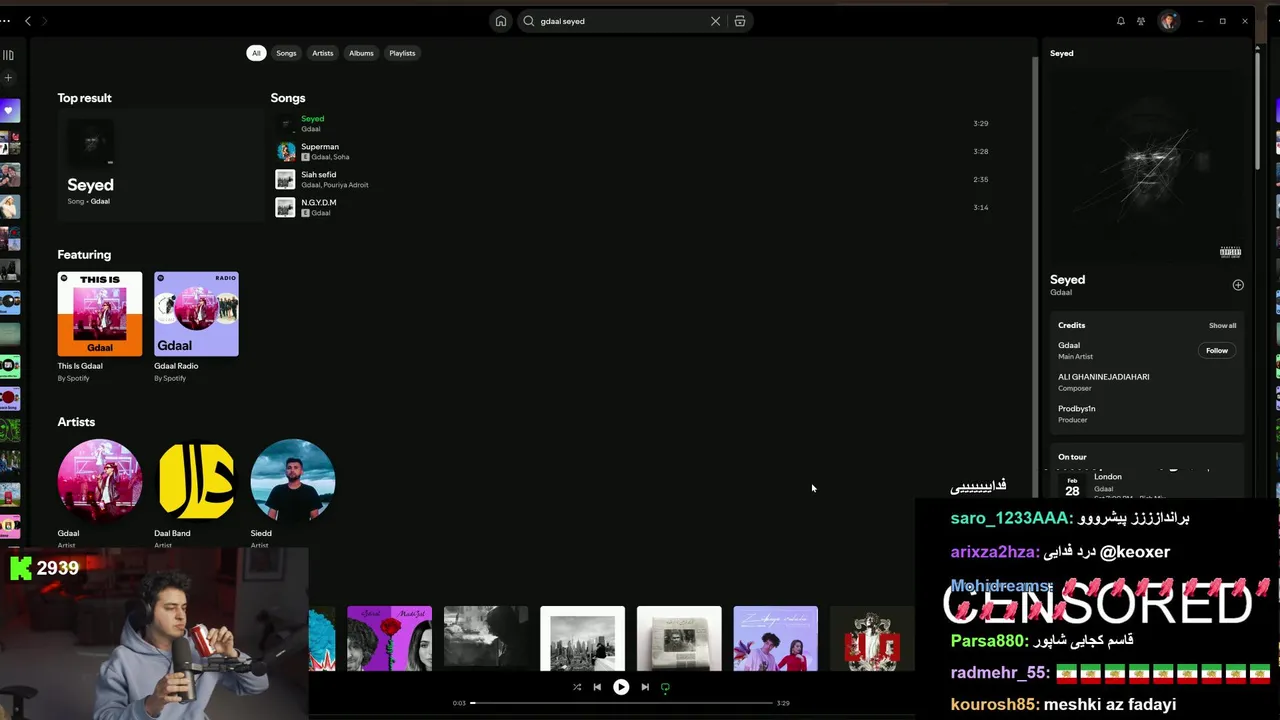Click Gdaal main artist in Credits
The image size is (1280, 720).
click(1069, 345)
